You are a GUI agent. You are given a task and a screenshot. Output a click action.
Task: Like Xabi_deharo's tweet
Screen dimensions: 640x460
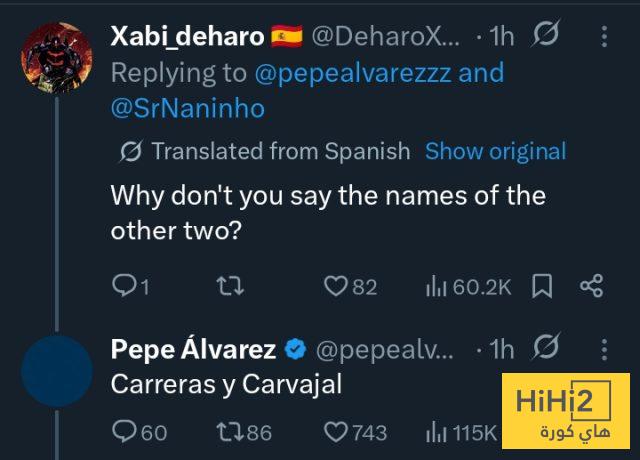(x=335, y=287)
